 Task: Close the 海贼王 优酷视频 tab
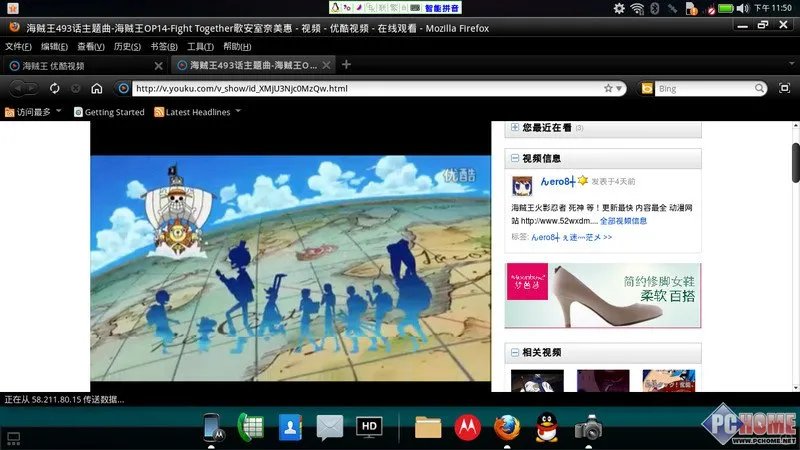click(x=158, y=66)
